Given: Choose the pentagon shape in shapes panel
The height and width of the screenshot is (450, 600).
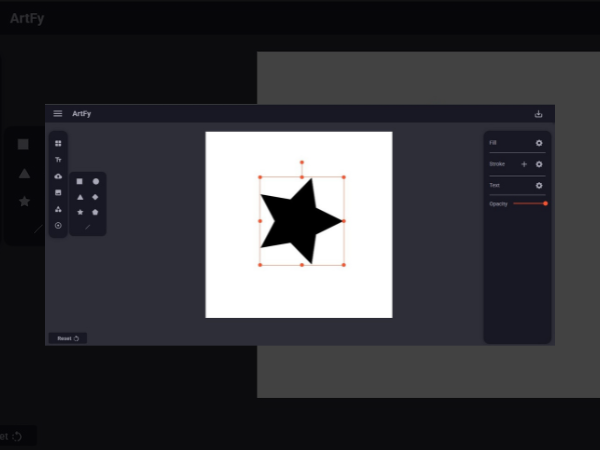Looking at the screenshot, I should (x=96, y=212).
